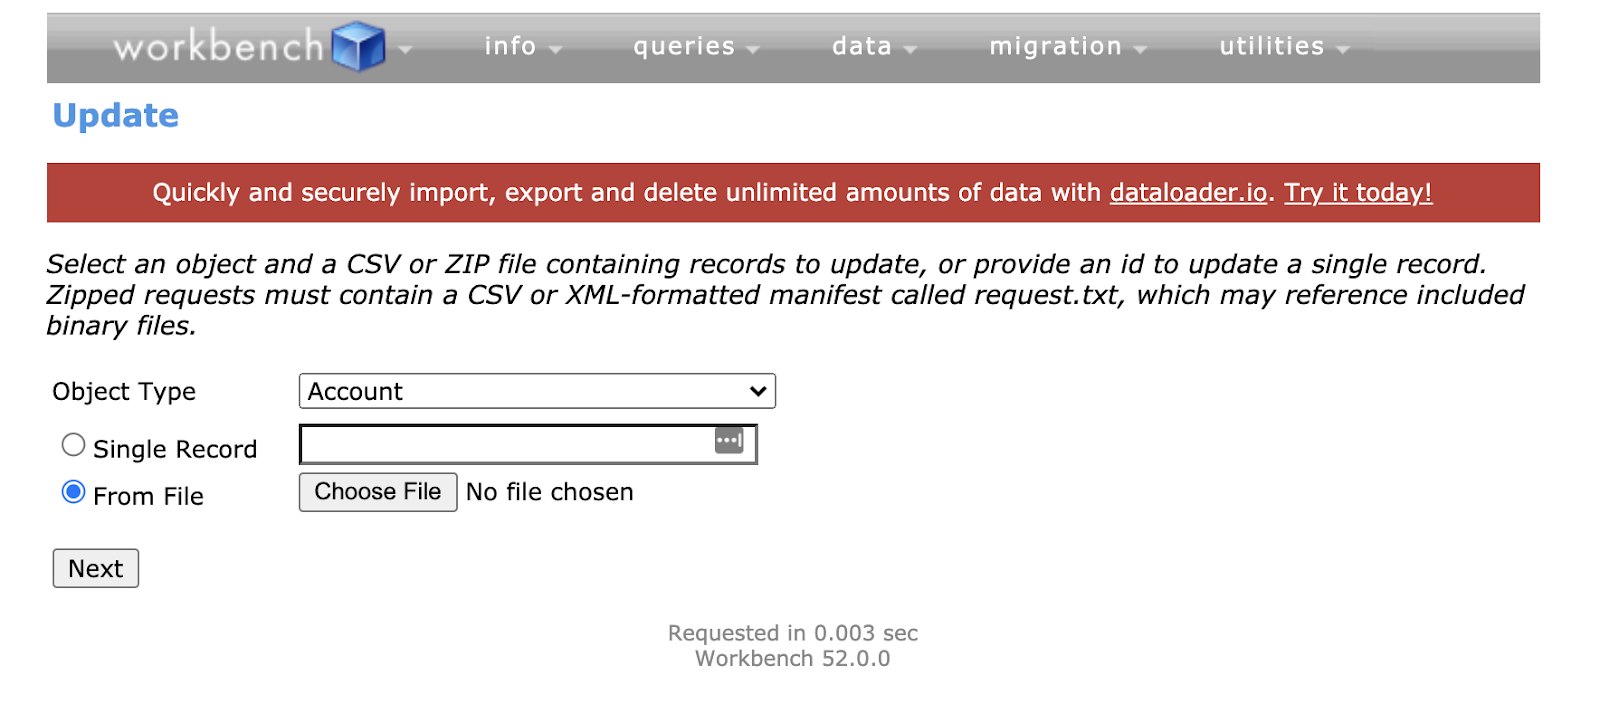Image resolution: width=1600 pixels, height=713 pixels.
Task: Click the workbench text logo
Action: (x=219, y=46)
